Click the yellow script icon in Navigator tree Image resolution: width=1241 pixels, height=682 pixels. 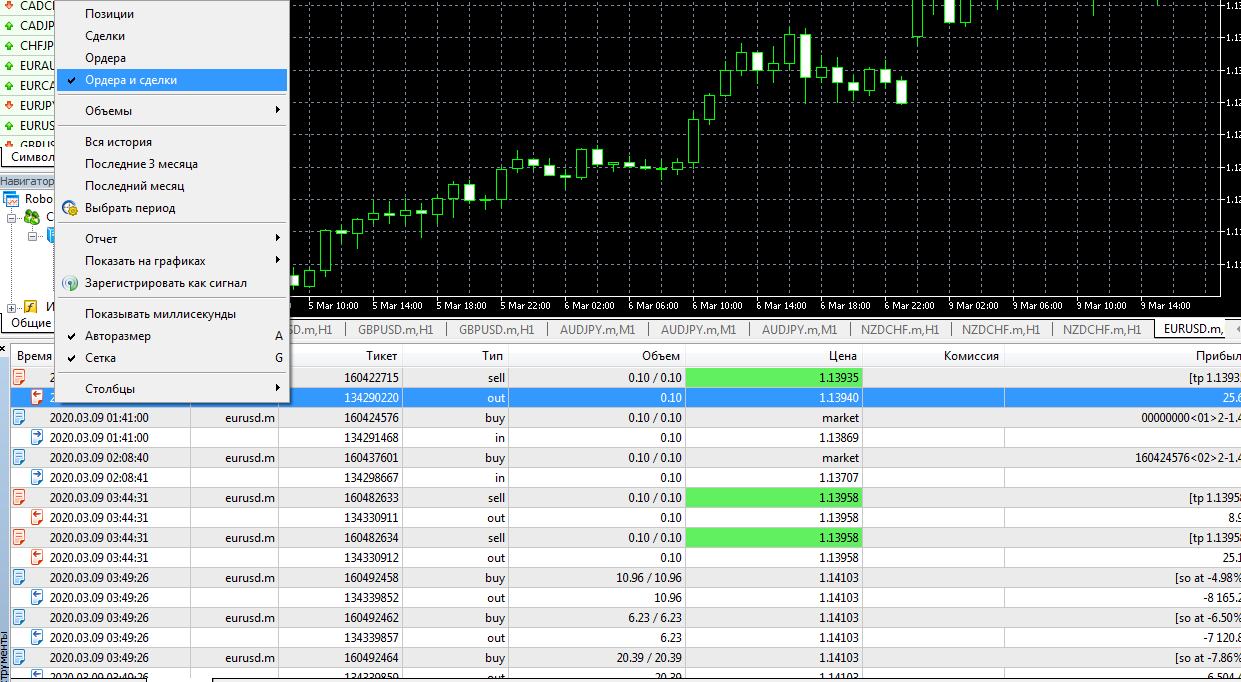pos(31,307)
